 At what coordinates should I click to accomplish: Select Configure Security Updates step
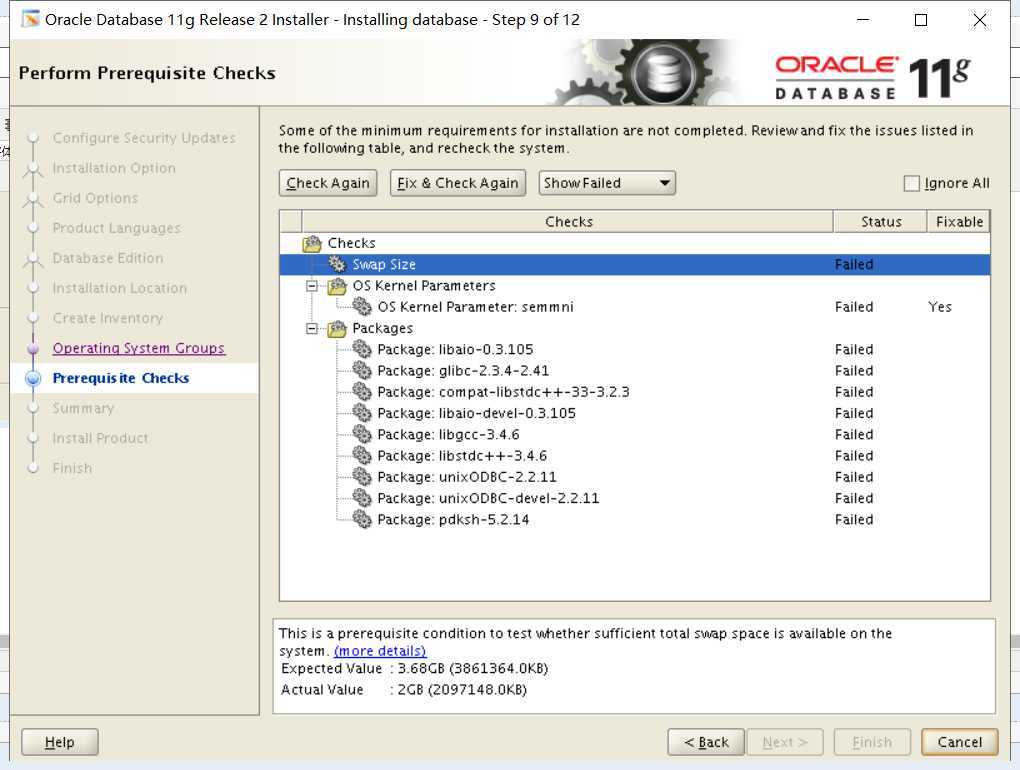(144, 138)
